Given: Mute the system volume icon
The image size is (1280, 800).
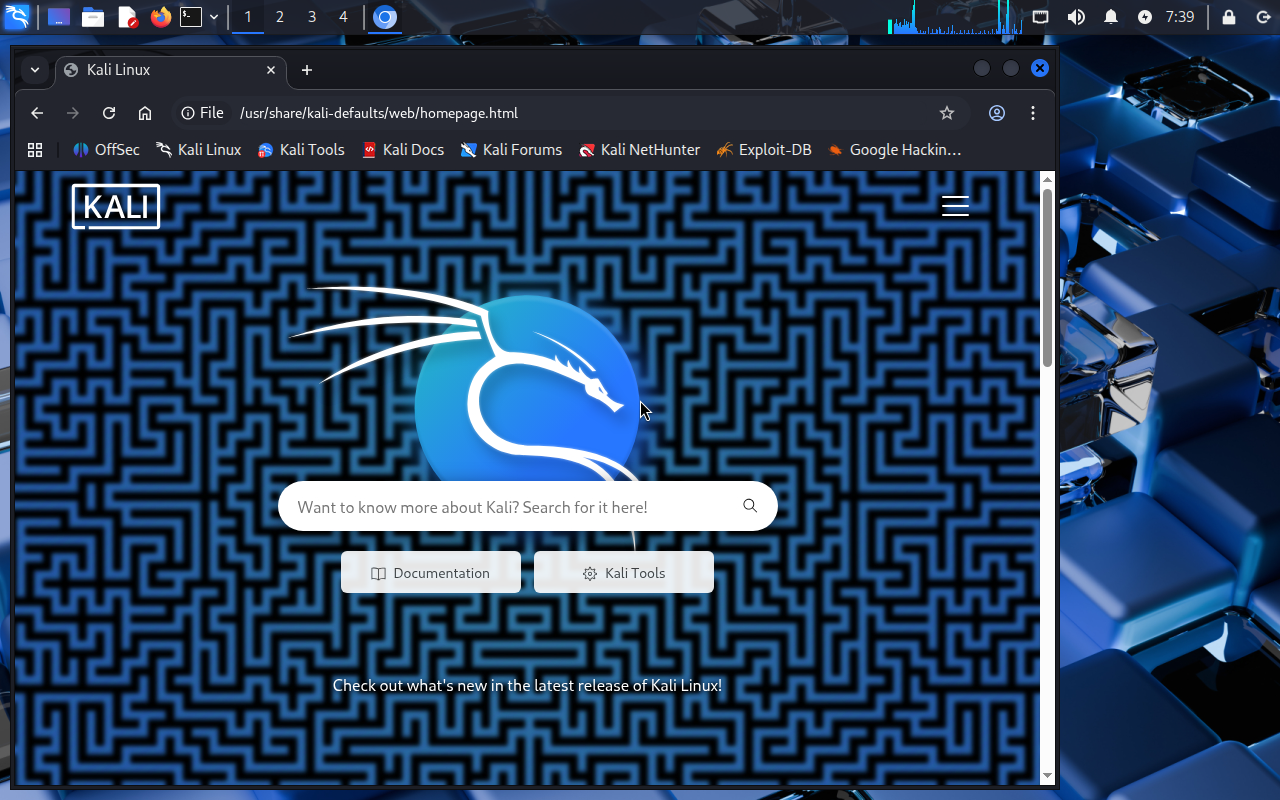Looking at the screenshot, I should pyautogui.click(x=1076, y=17).
